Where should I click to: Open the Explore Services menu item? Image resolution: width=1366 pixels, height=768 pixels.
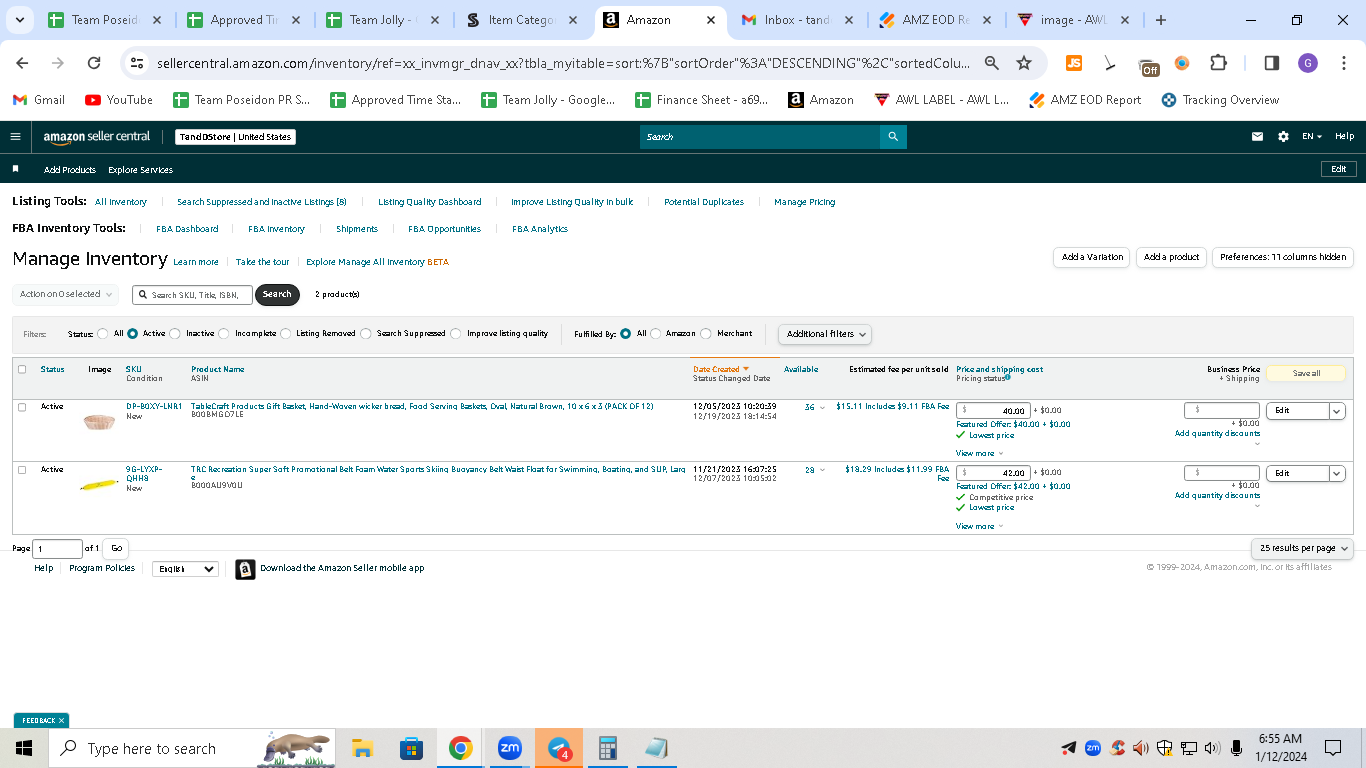[140, 170]
